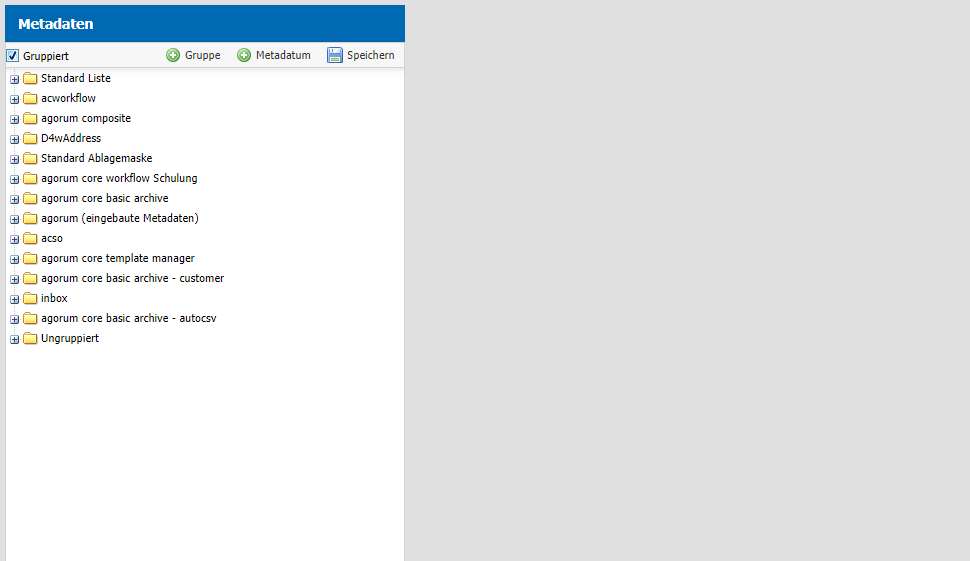Toggle the Gruppiert checkbox

(x=12, y=56)
